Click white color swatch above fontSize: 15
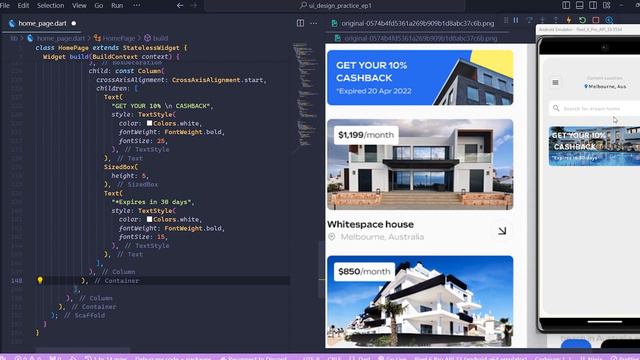The height and width of the screenshot is (360, 640). pyautogui.click(x=149, y=219)
